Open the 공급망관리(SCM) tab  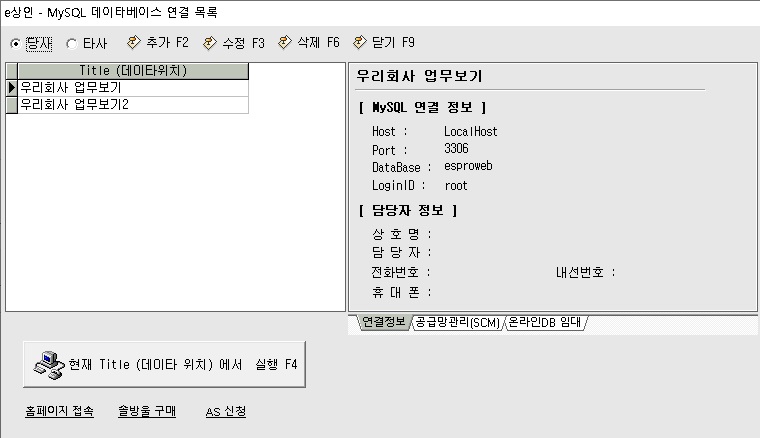(x=456, y=322)
